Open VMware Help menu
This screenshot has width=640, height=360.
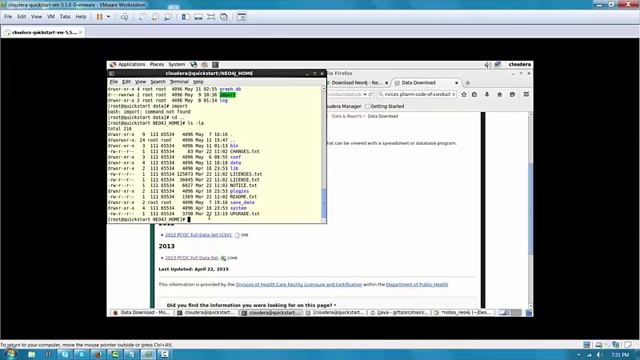coord(81,17)
